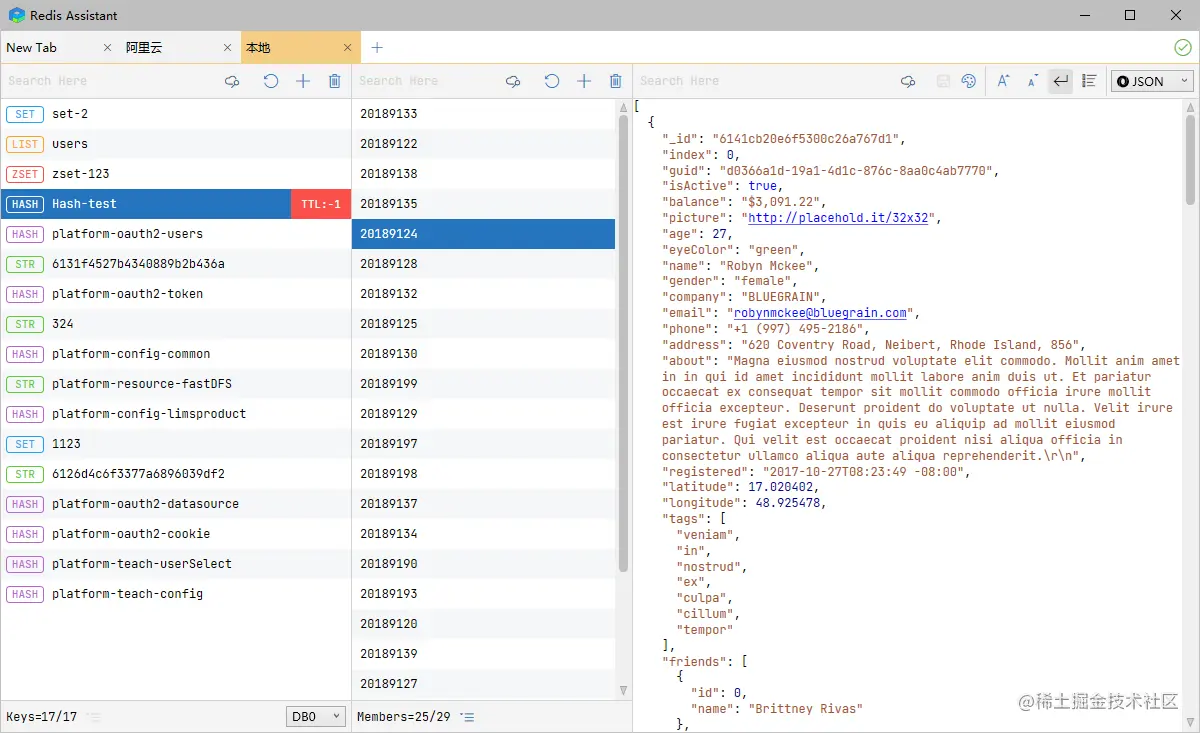Switch to the New Tab tab

60,47
